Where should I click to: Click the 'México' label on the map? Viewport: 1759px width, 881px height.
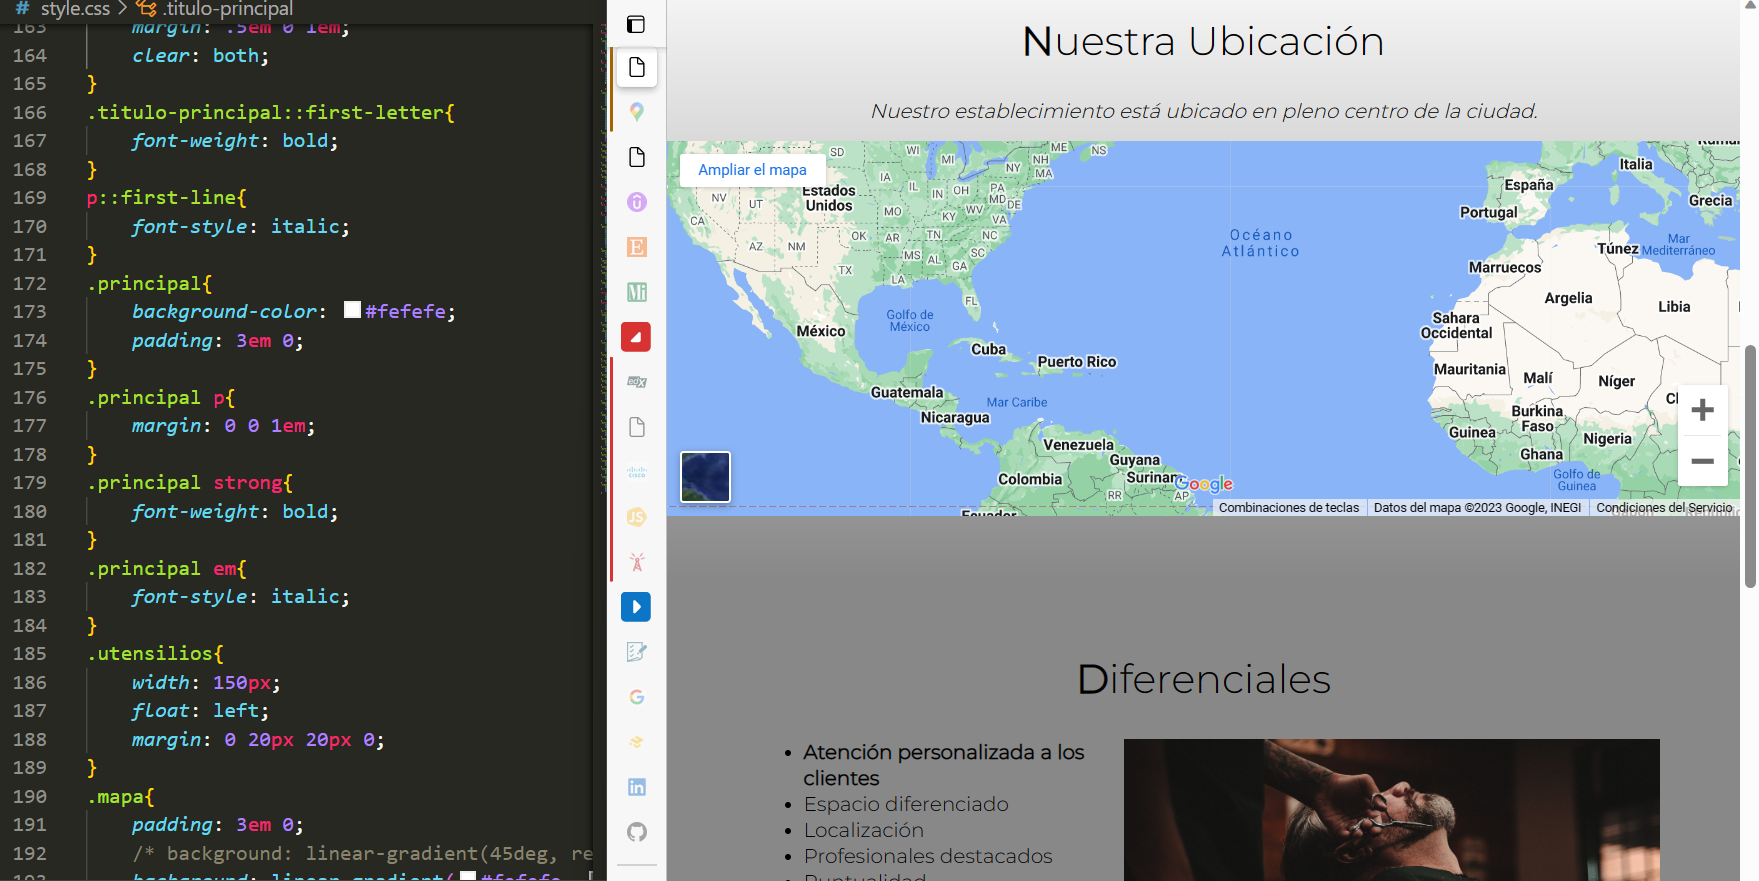tap(821, 331)
